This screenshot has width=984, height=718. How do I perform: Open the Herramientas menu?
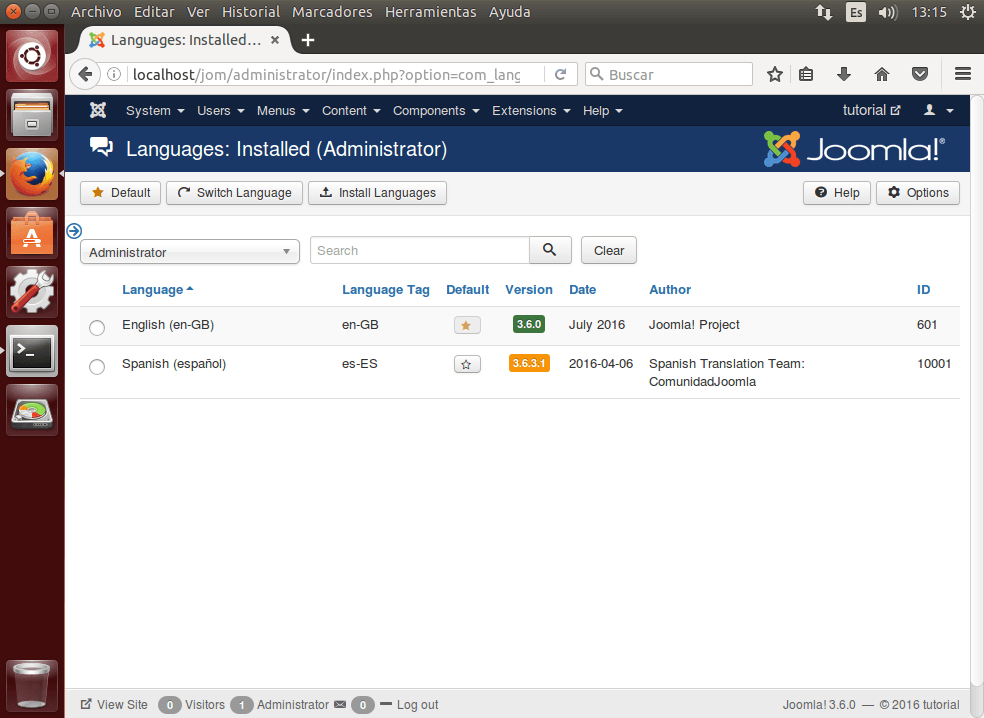[430, 12]
